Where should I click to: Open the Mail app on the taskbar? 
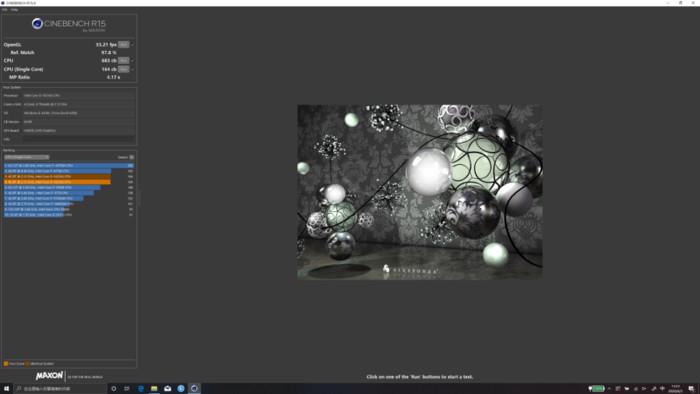point(167,389)
